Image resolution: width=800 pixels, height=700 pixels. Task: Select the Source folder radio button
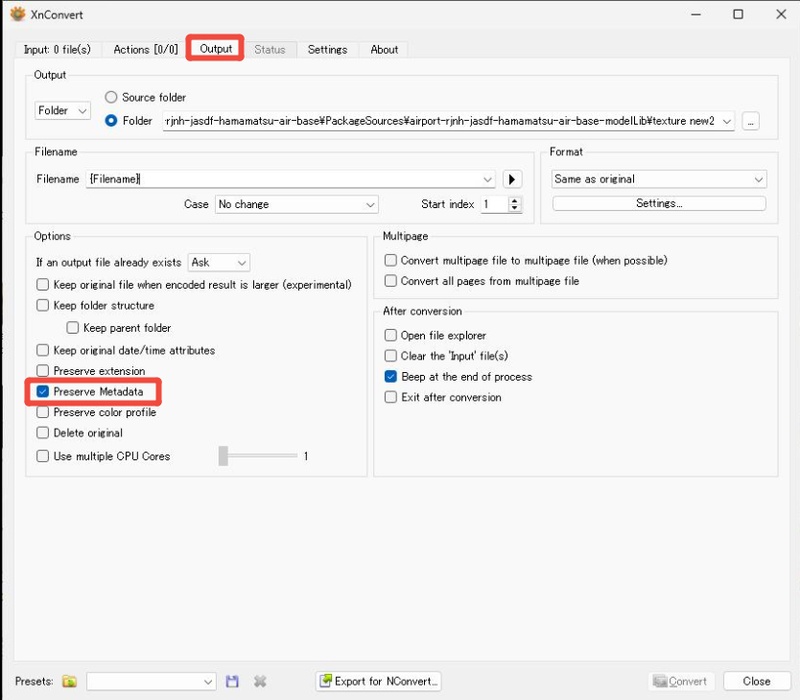[x=111, y=97]
